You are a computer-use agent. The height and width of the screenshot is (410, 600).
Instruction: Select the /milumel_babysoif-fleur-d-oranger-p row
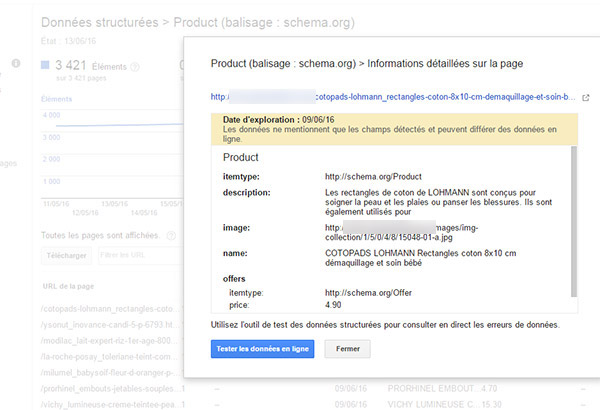(112, 372)
